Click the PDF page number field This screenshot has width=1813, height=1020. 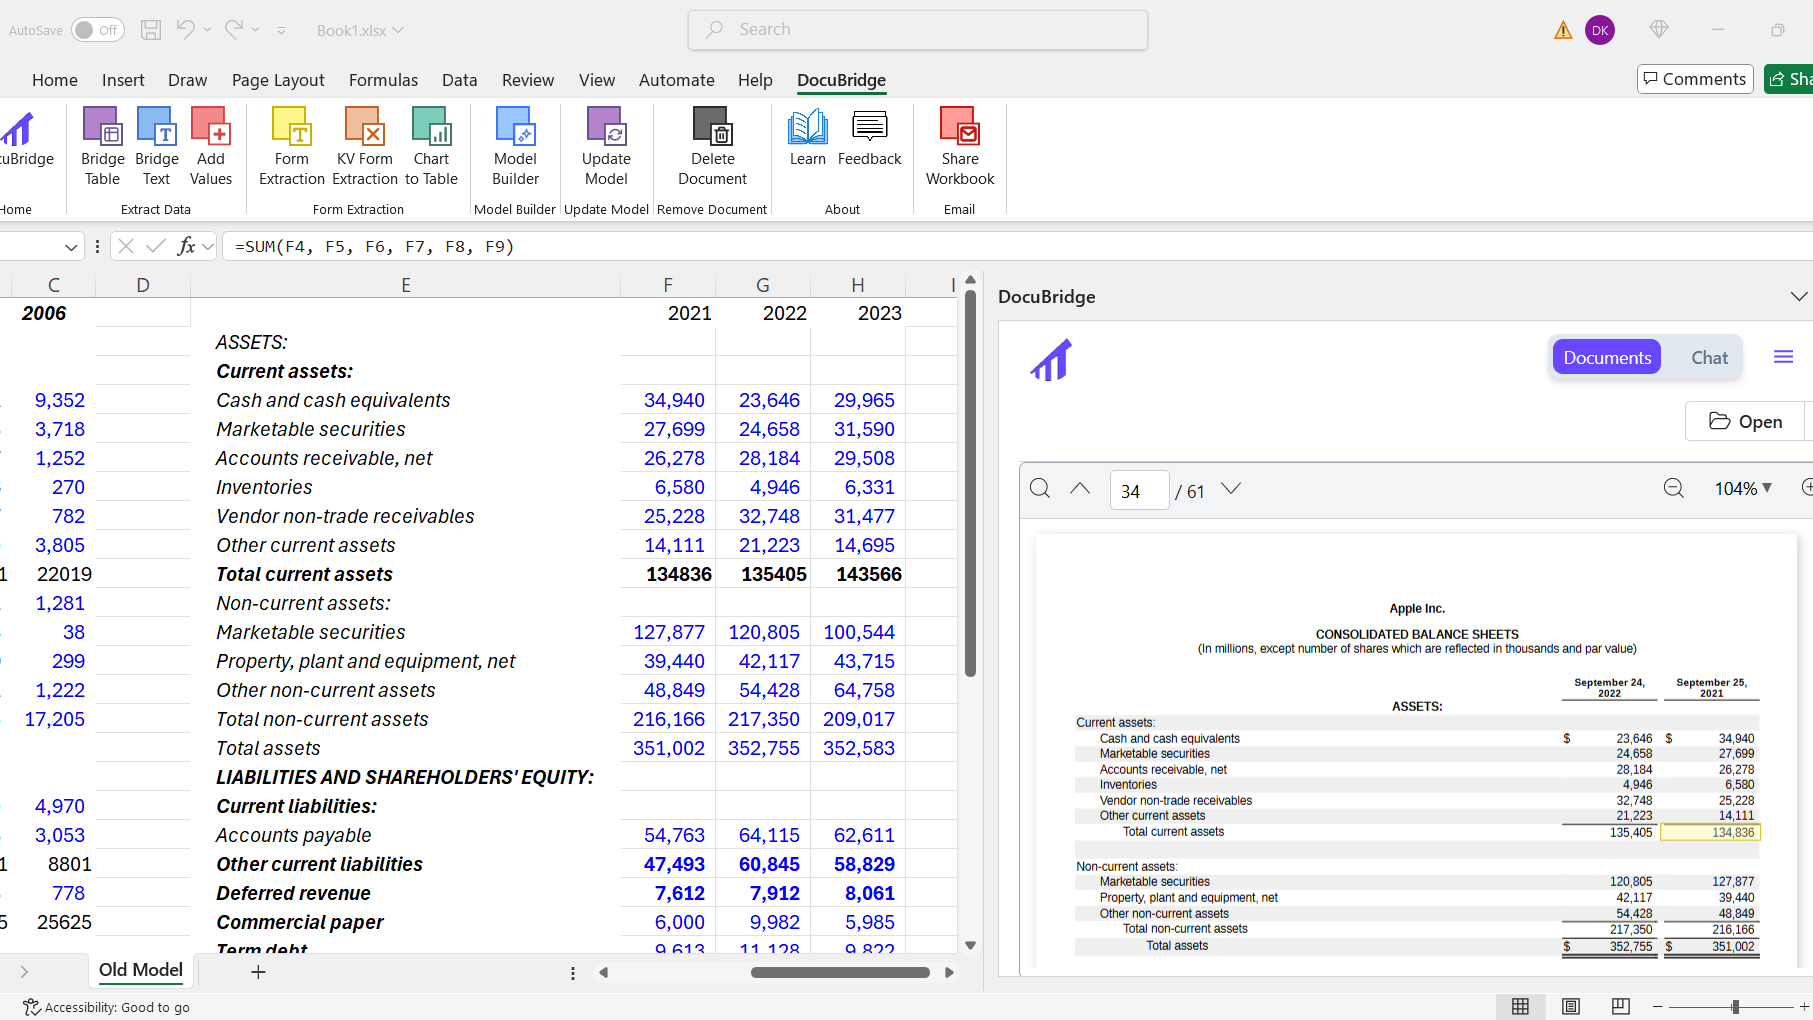[1139, 490]
